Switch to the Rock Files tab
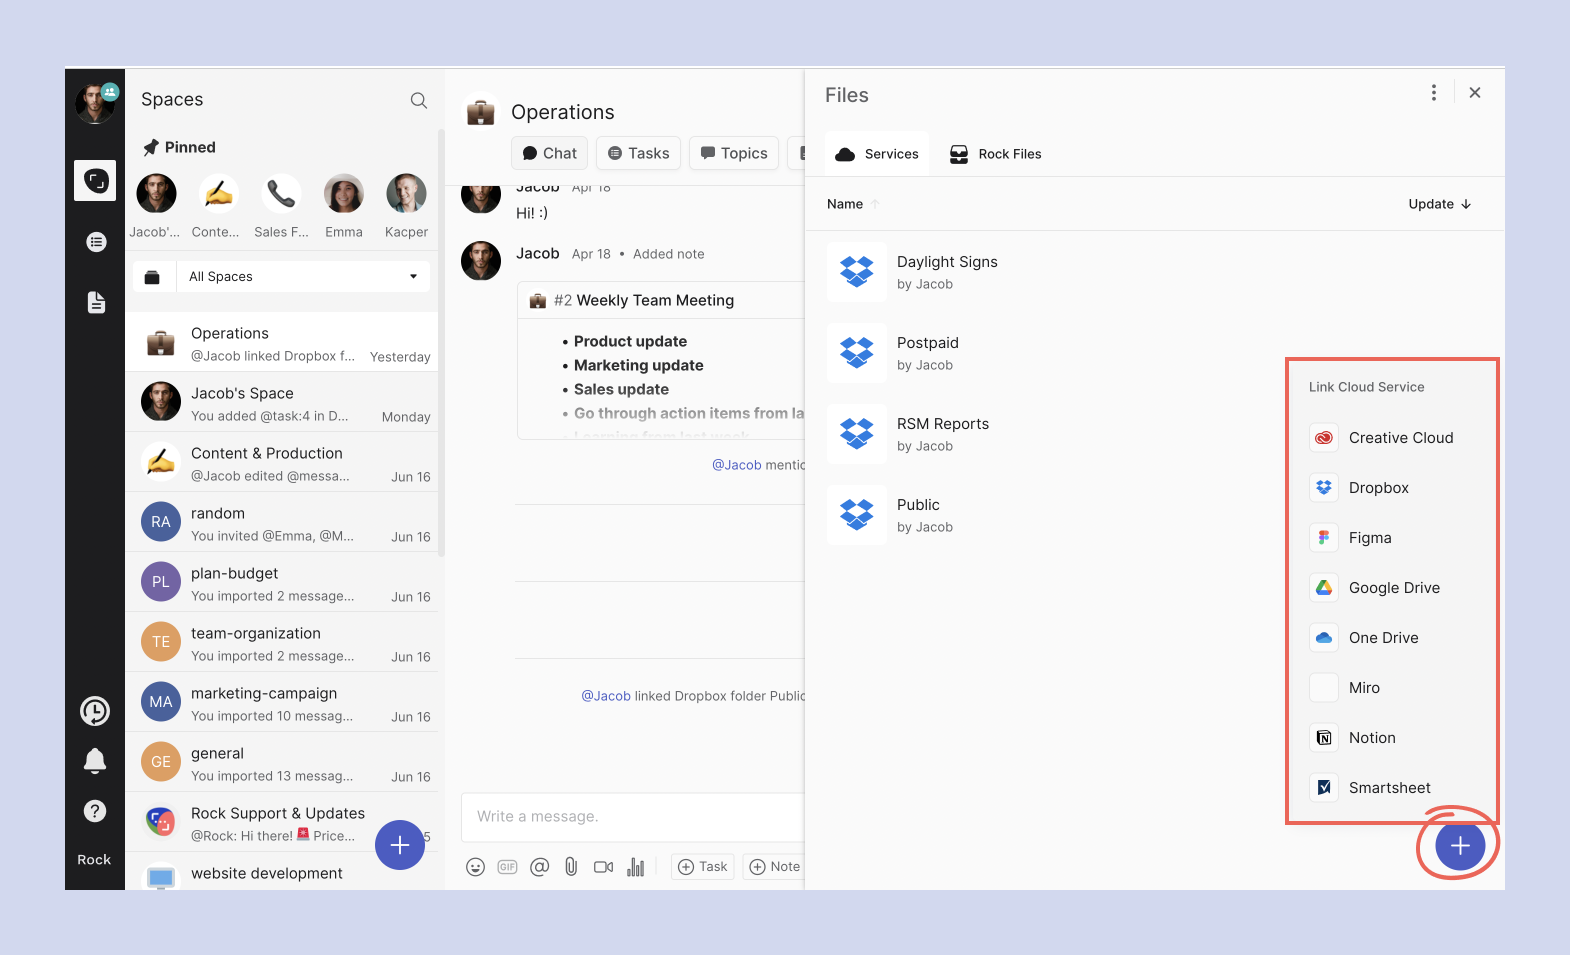The image size is (1570, 955). tap(996, 154)
